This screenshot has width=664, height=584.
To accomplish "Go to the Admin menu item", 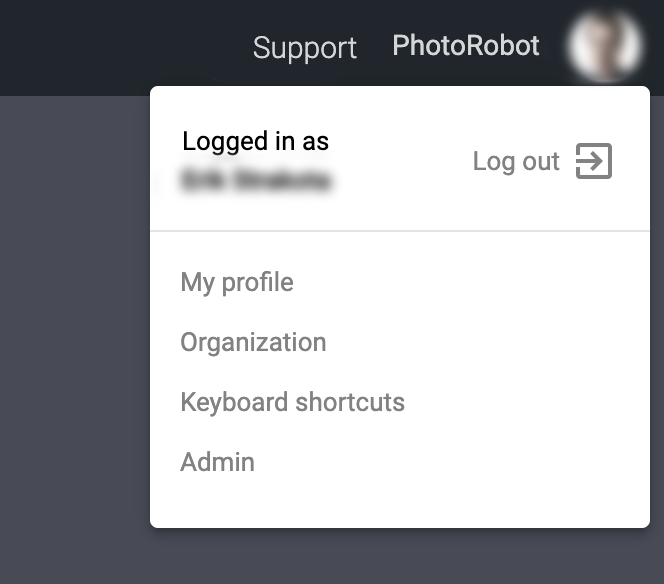I will (x=217, y=462).
